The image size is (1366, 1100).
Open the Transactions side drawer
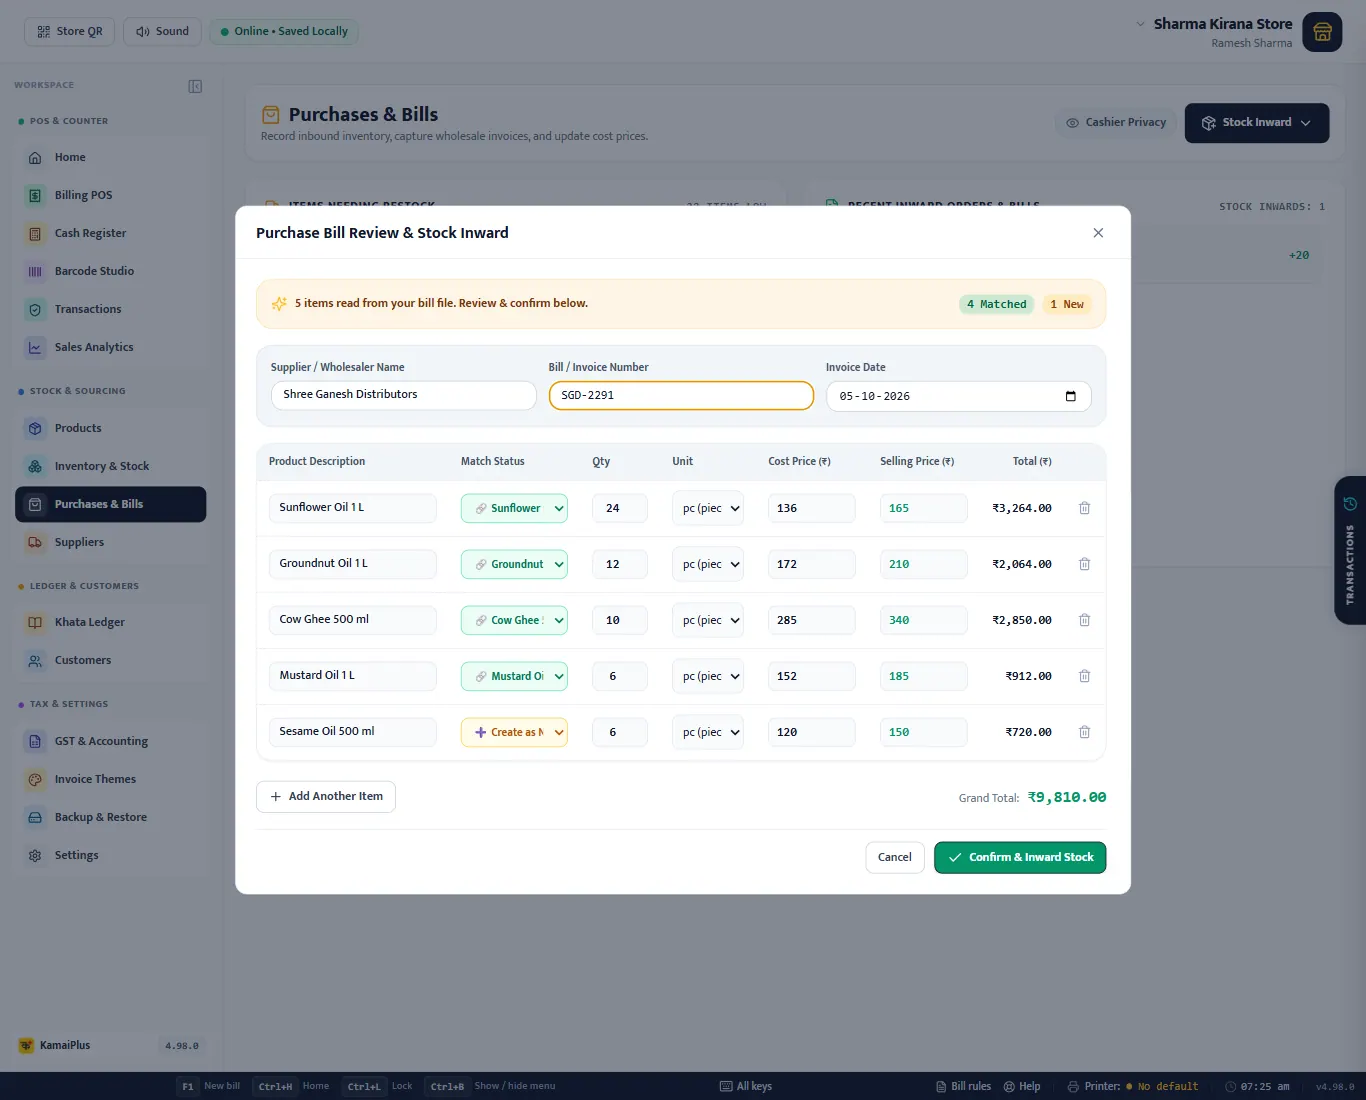pos(1350,550)
